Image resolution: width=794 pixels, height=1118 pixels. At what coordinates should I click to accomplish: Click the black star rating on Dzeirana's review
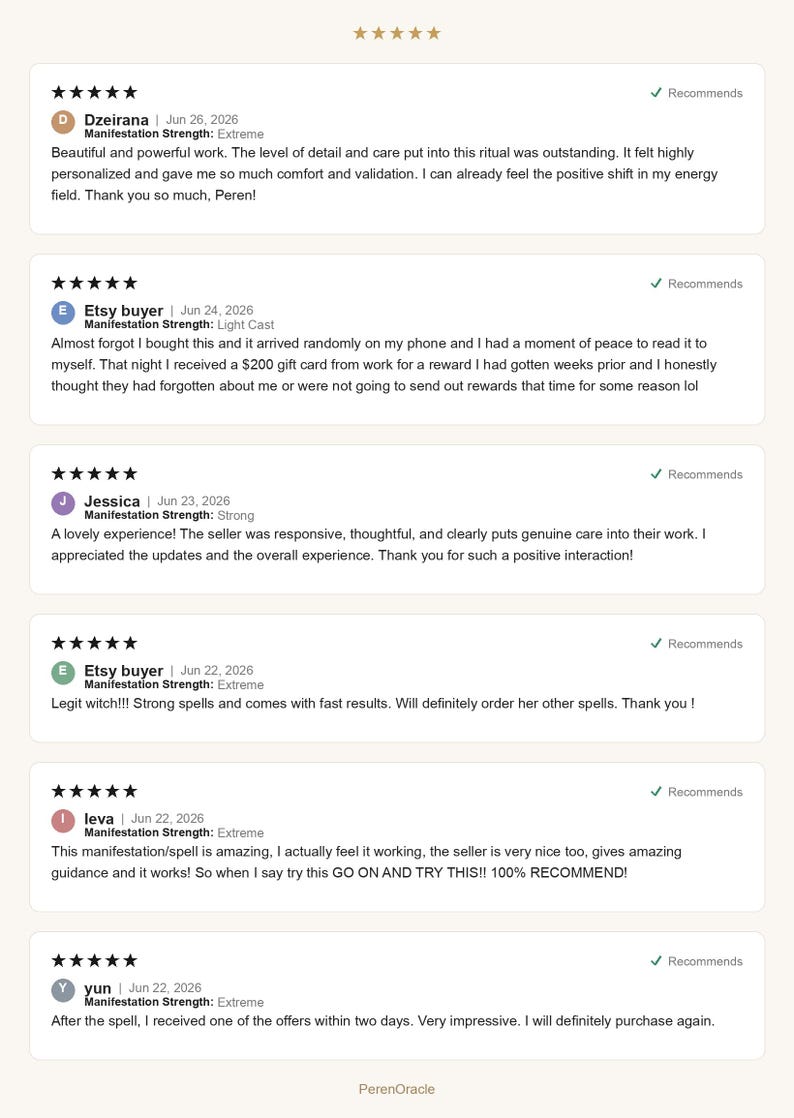[94, 92]
